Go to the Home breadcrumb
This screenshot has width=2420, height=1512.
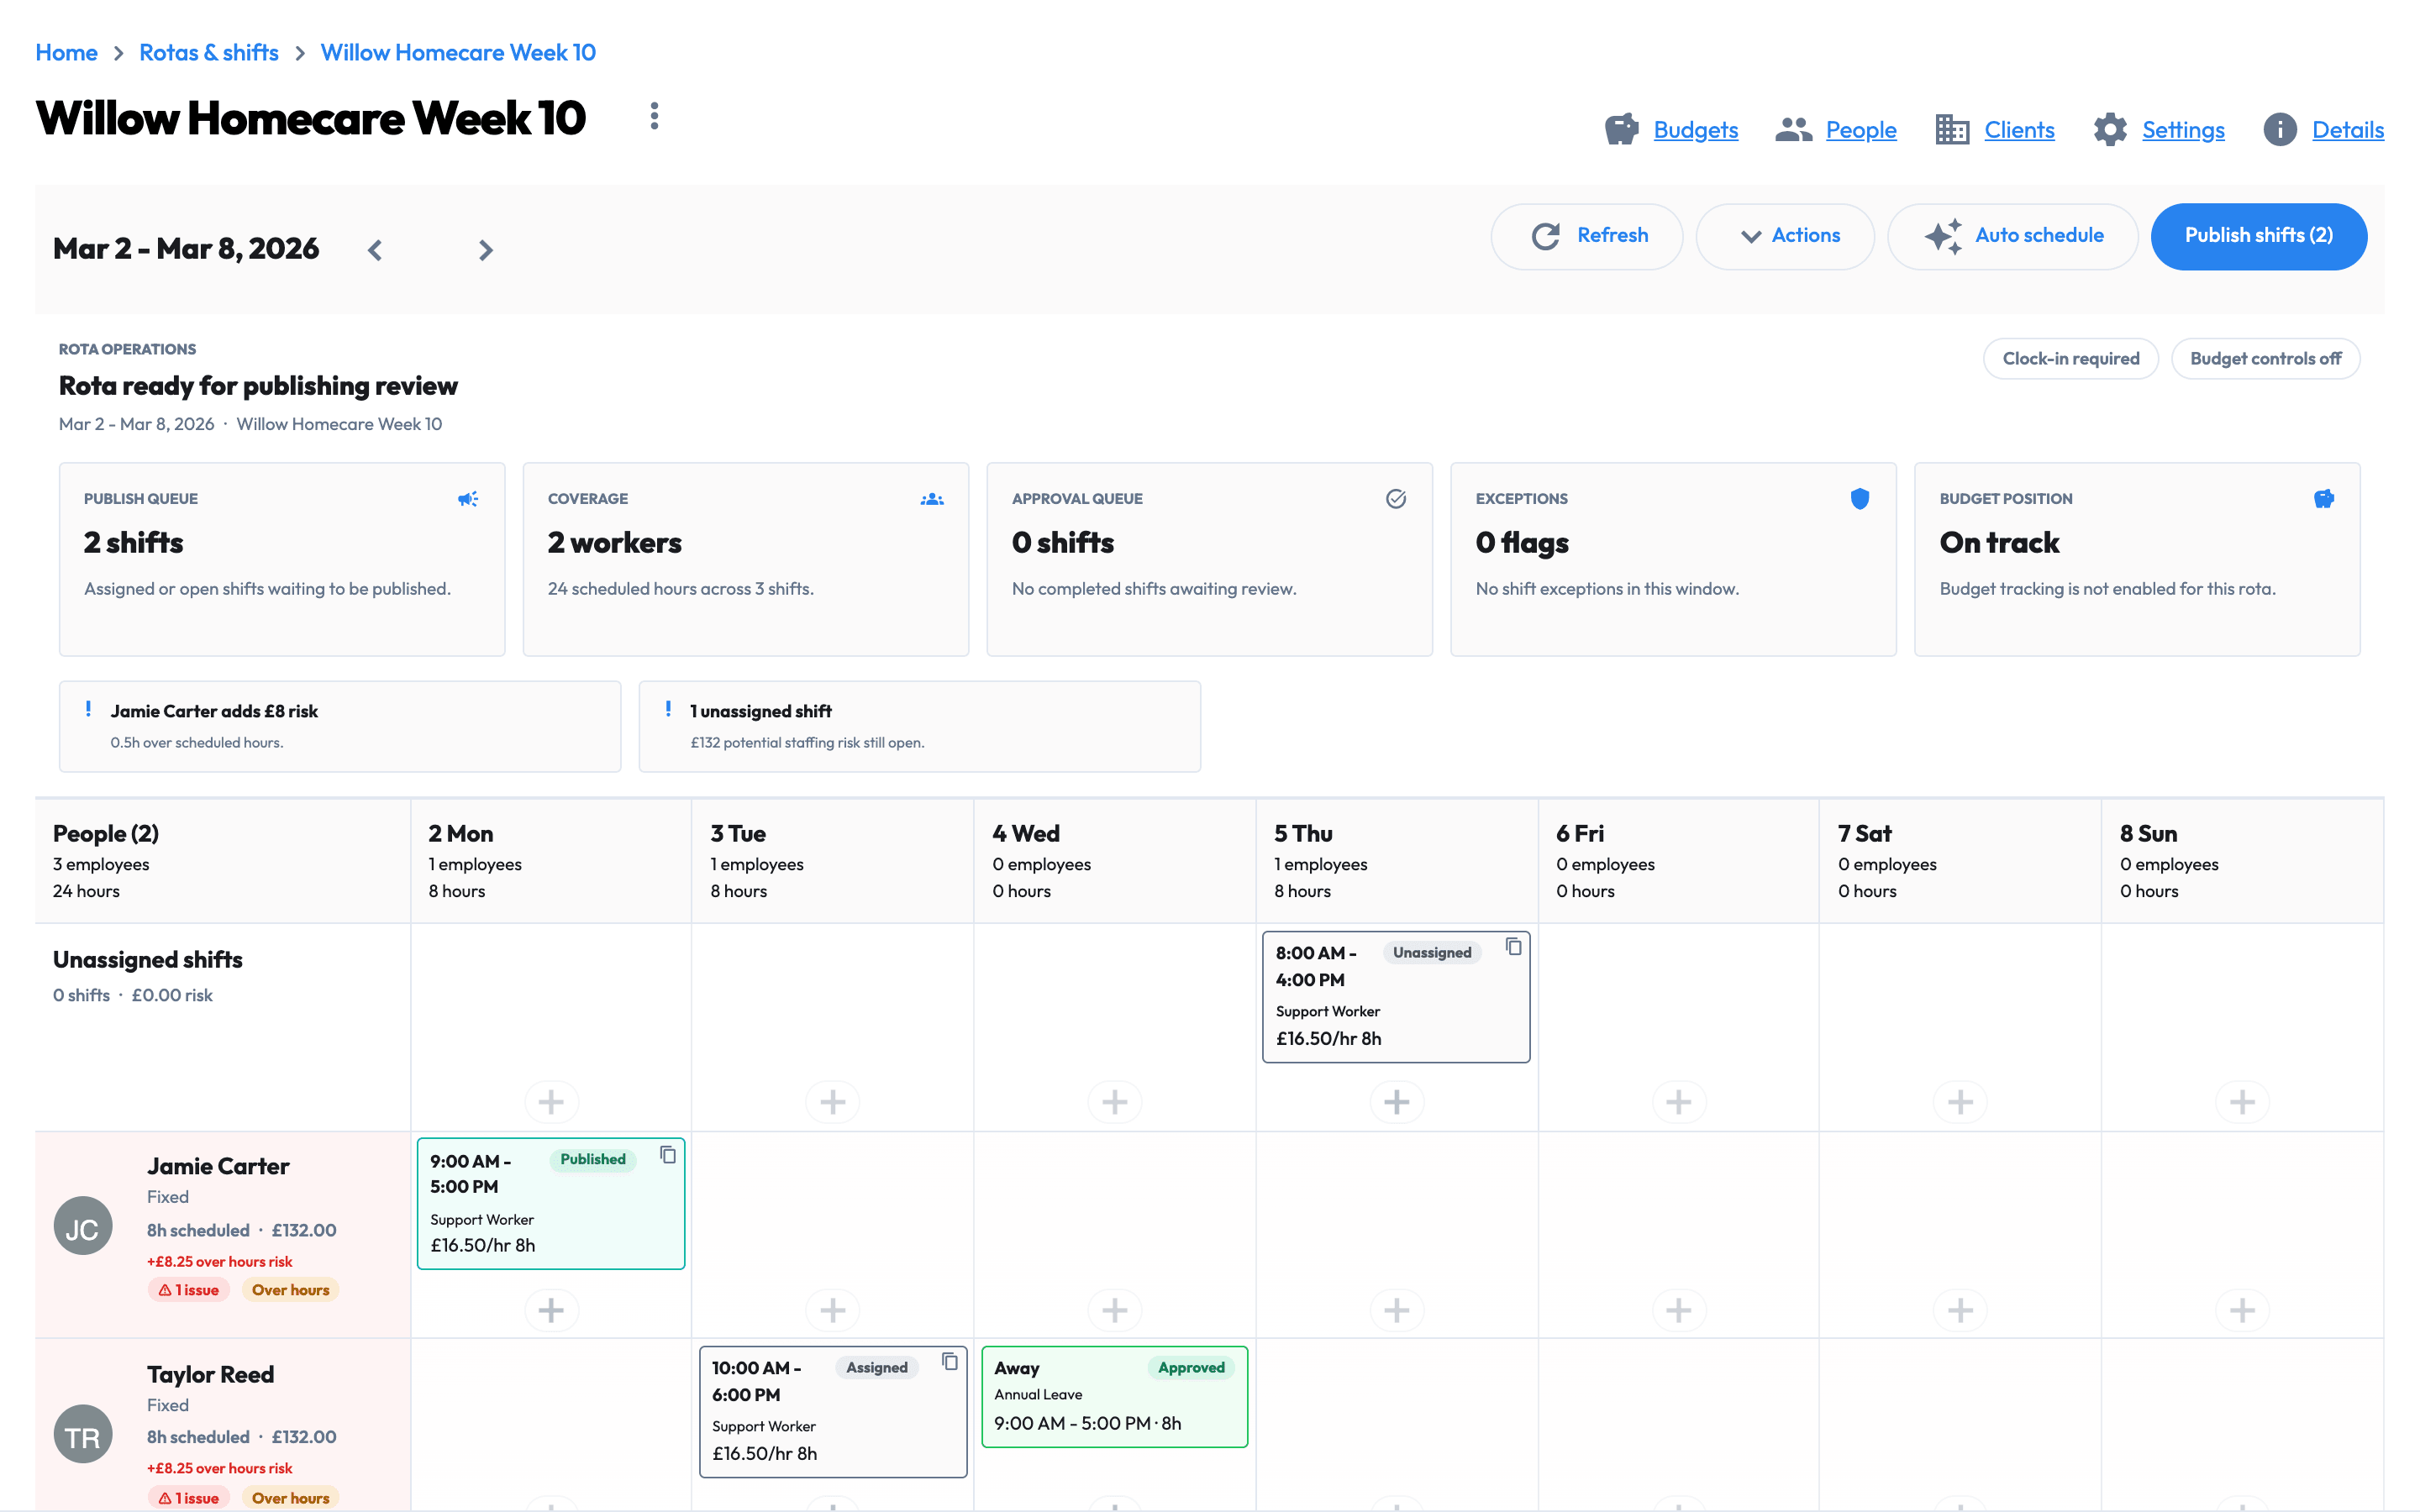(x=66, y=52)
